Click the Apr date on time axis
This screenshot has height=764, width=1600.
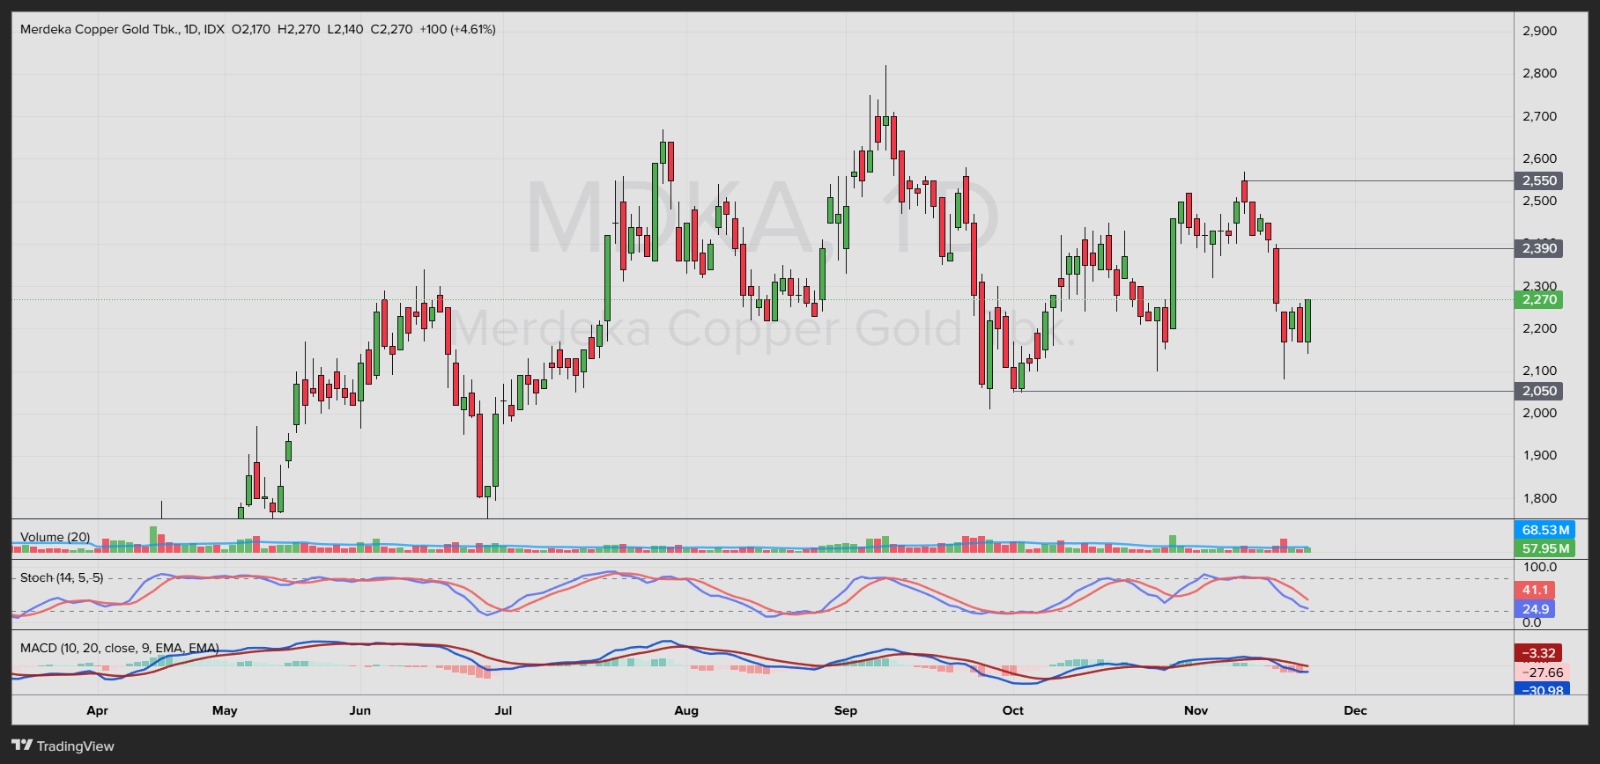click(x=97, y=711)
